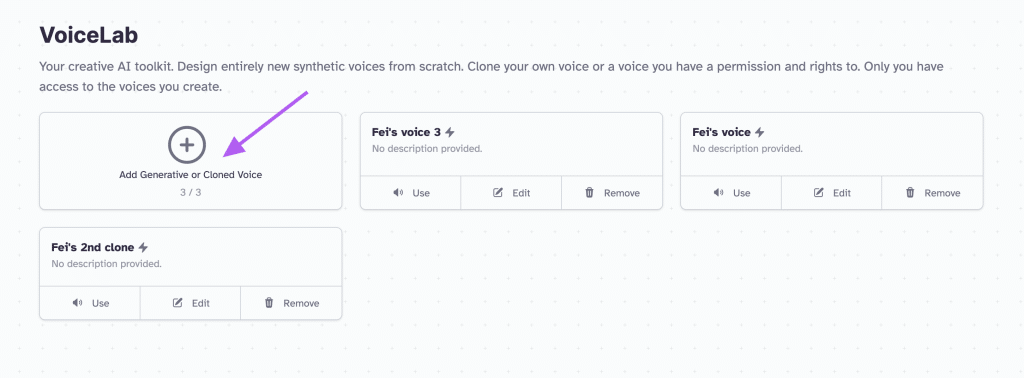Click pencil icon on Fei's 2nd clone card
Image resolution: width=1024 pixels, height=378 pixels.
click(178, 303)
